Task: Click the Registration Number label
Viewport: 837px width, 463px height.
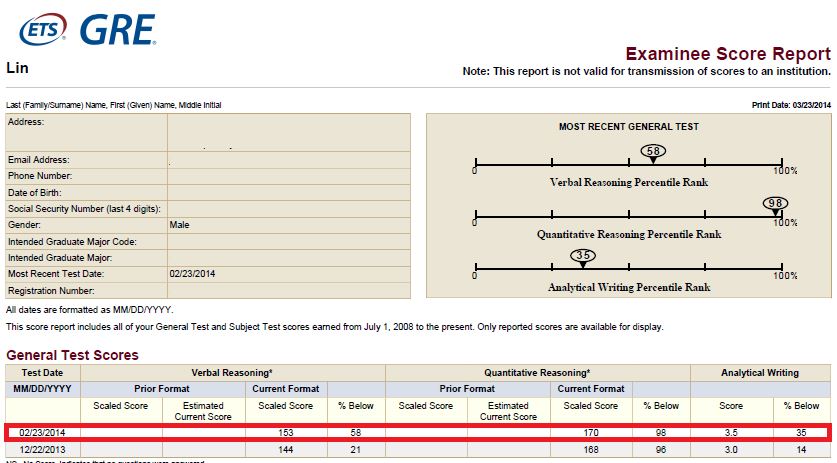Action: tap(51, 291)
